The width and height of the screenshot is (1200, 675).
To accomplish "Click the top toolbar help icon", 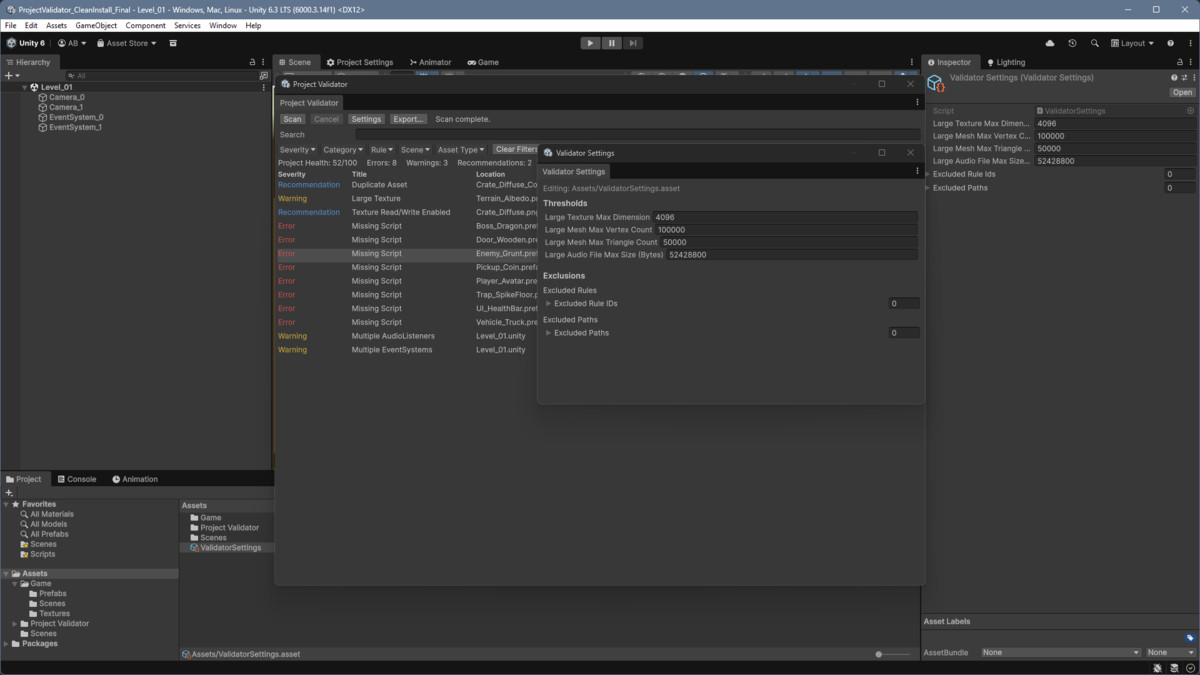I will (1171, 43).
